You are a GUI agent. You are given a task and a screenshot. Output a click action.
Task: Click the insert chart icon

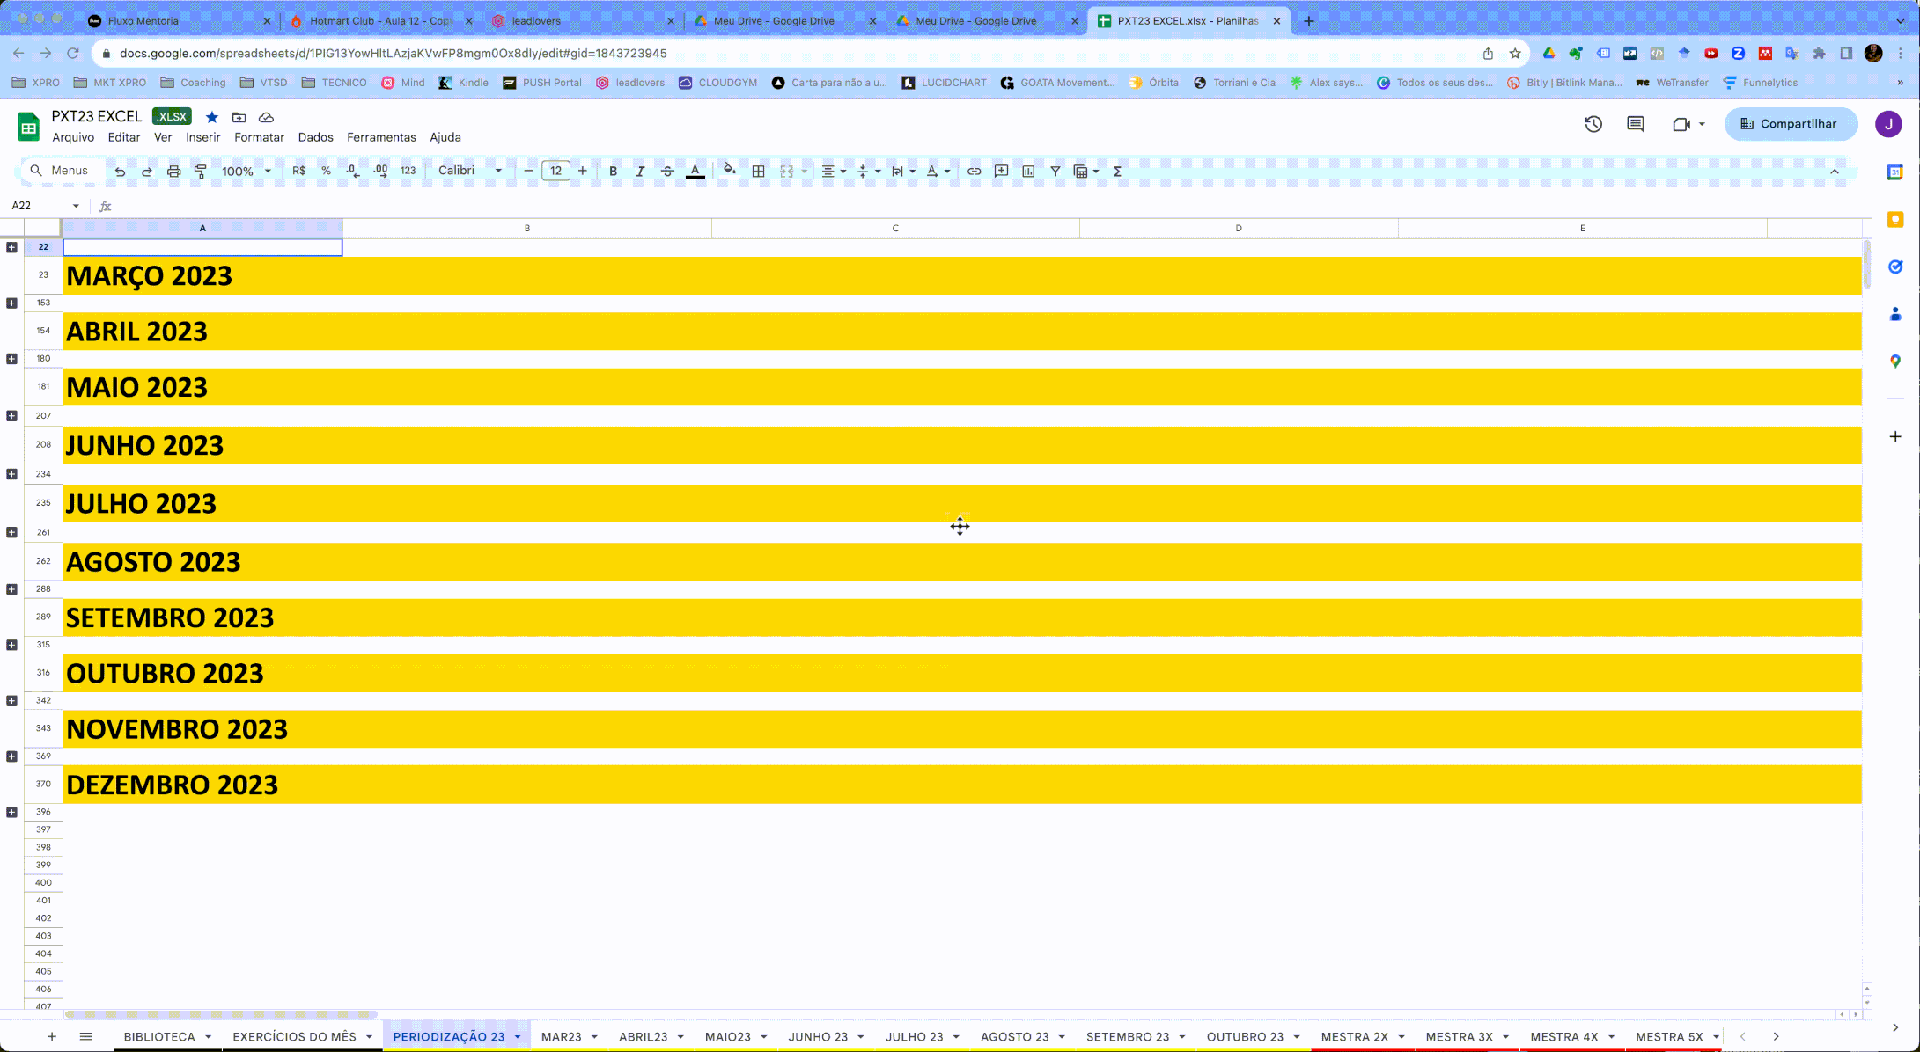click(x=1028, y=171)
